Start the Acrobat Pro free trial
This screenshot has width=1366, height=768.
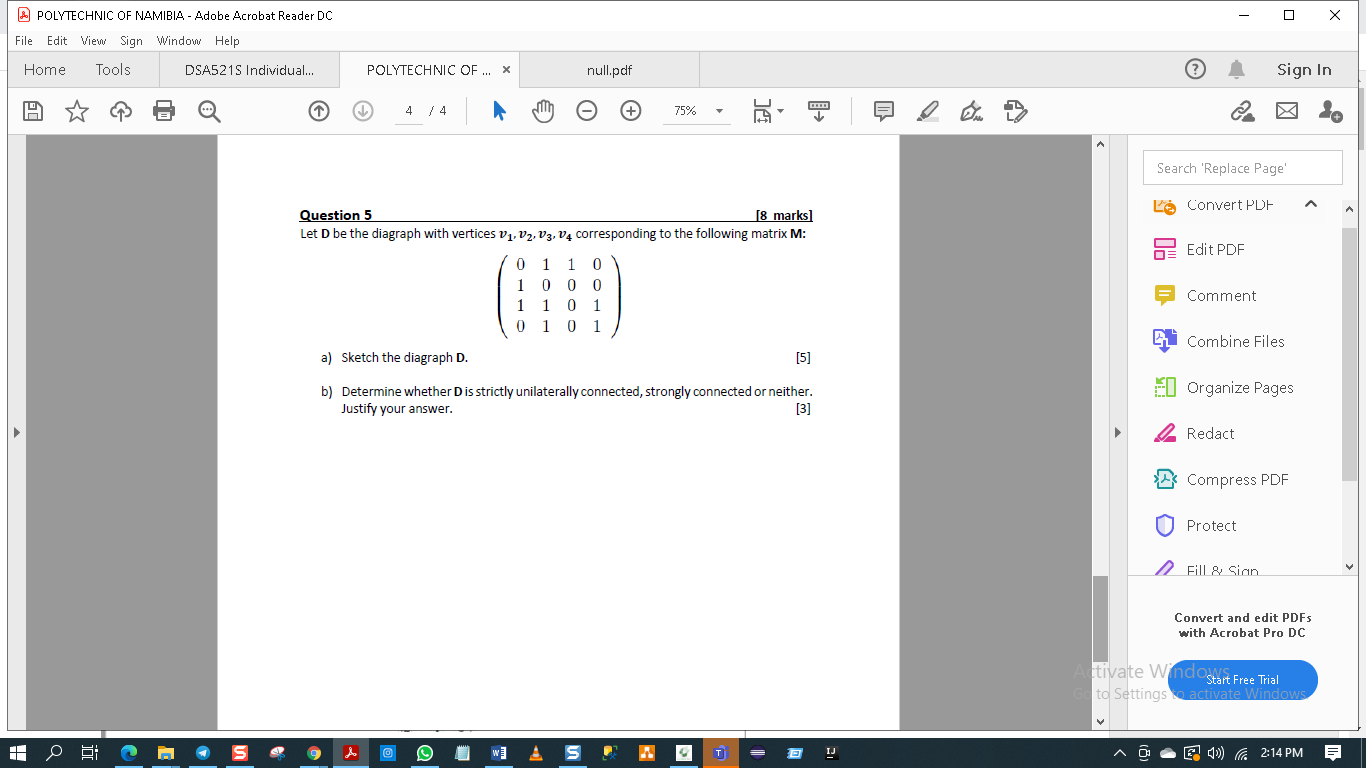click(1242, 679)
